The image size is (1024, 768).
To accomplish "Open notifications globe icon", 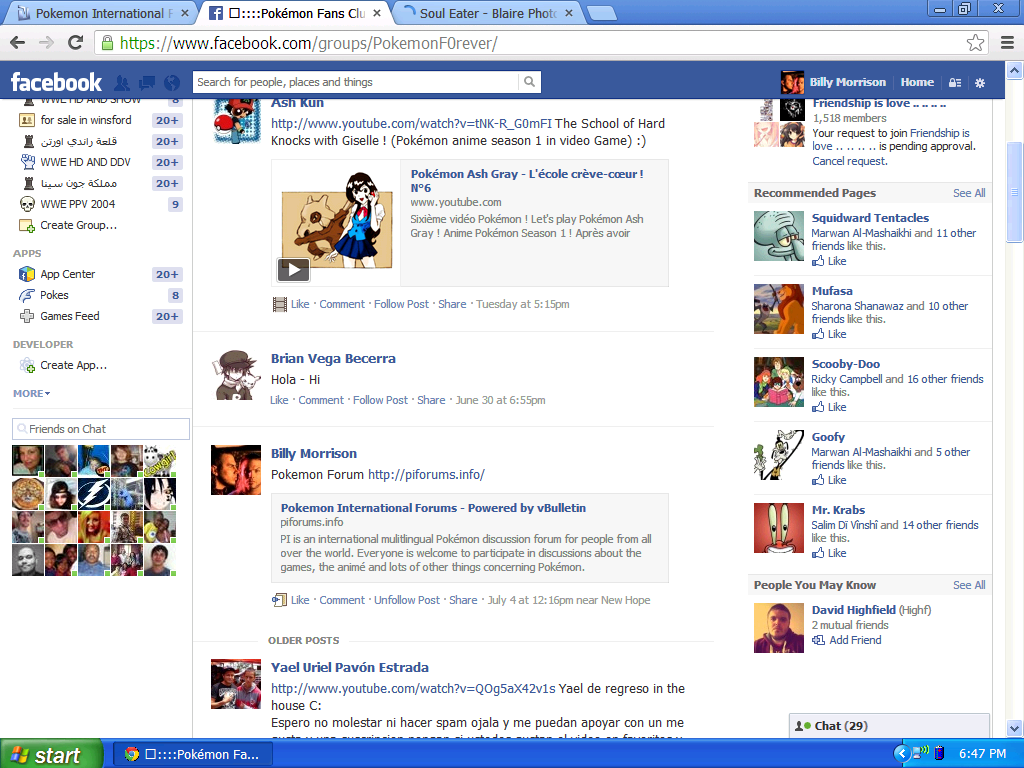I will click(x=172, y=82).
